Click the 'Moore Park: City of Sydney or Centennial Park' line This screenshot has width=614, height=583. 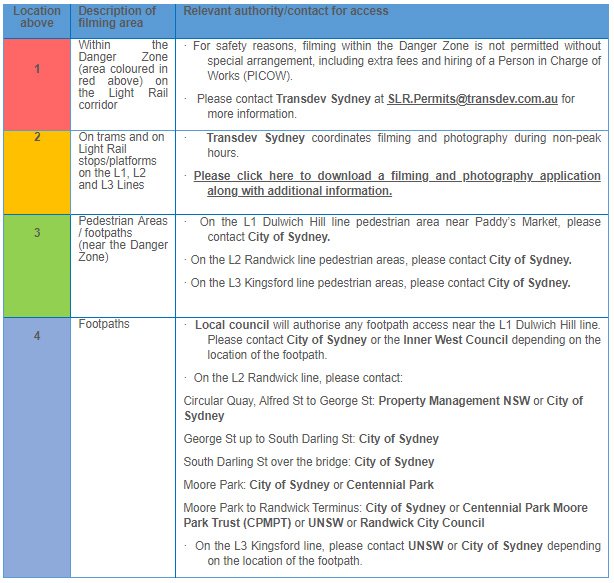tap(309, 485)
